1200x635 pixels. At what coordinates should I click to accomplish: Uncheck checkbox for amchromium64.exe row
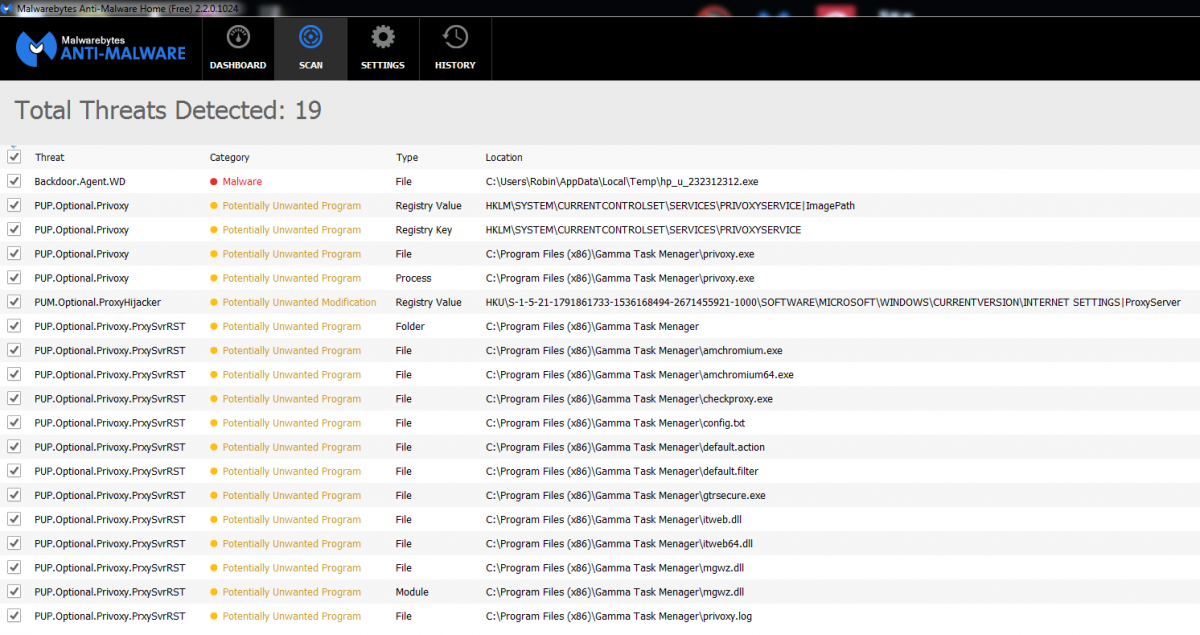14,374
